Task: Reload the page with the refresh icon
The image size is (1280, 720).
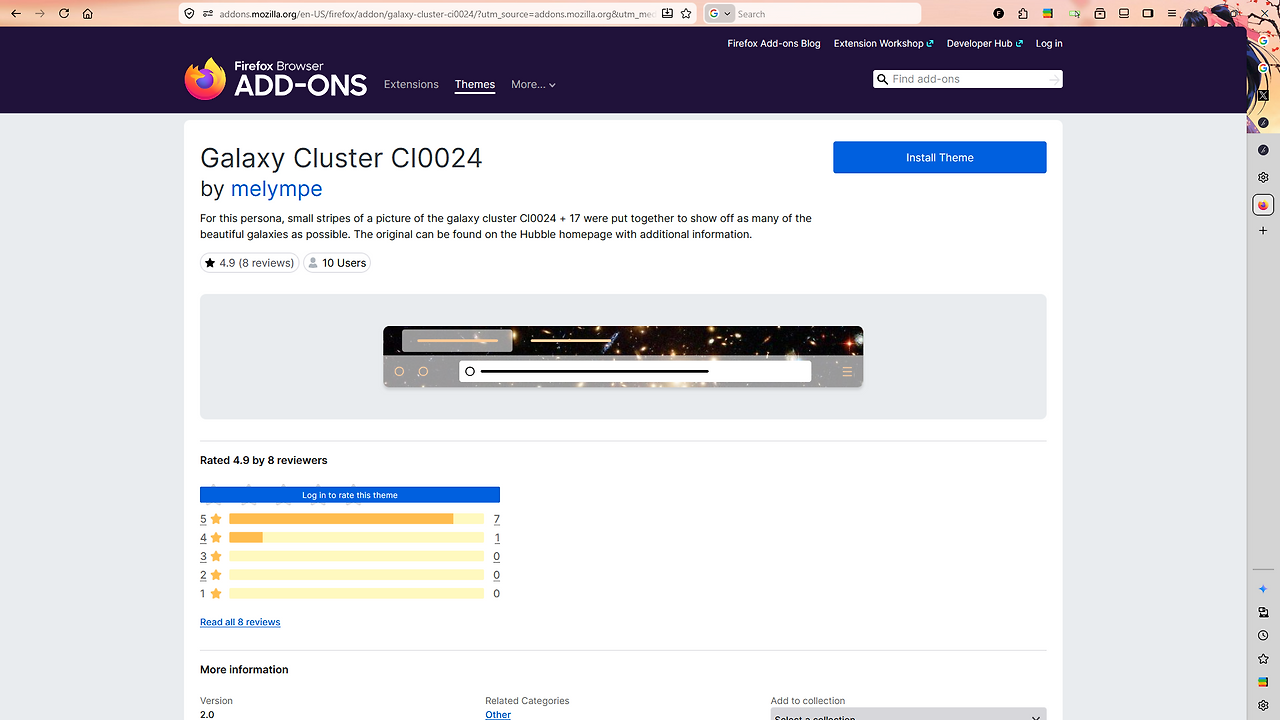Action: click(x=64, y=14)
